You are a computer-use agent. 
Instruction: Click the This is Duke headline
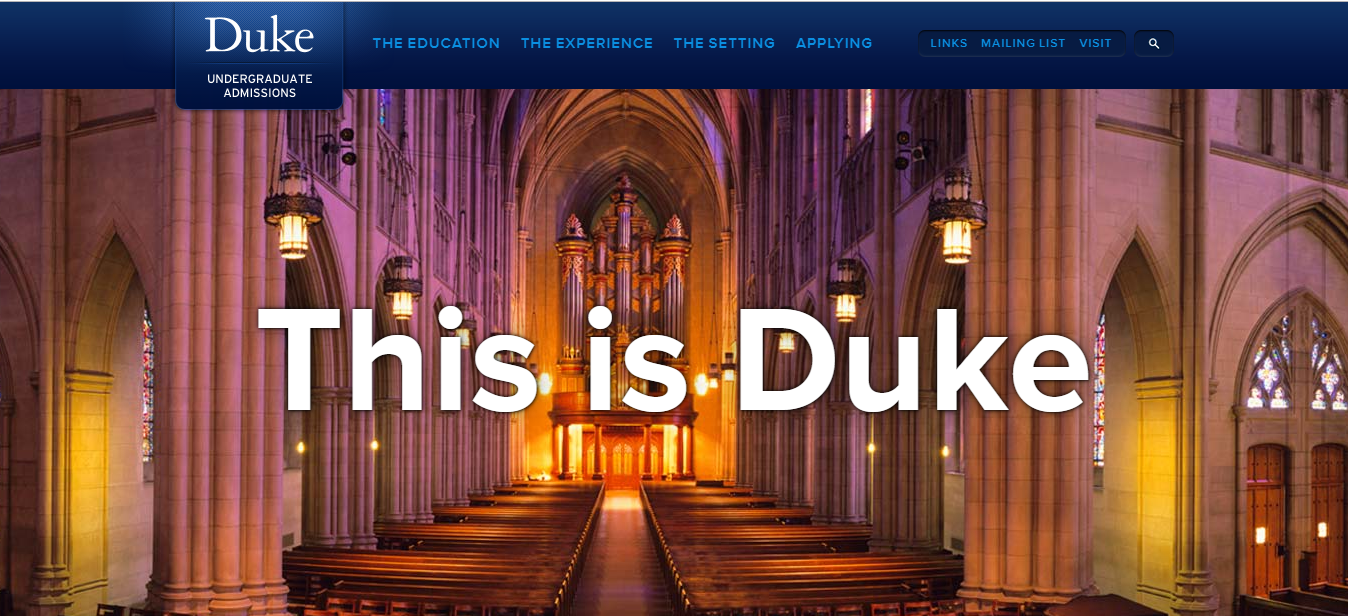point(673,361)
